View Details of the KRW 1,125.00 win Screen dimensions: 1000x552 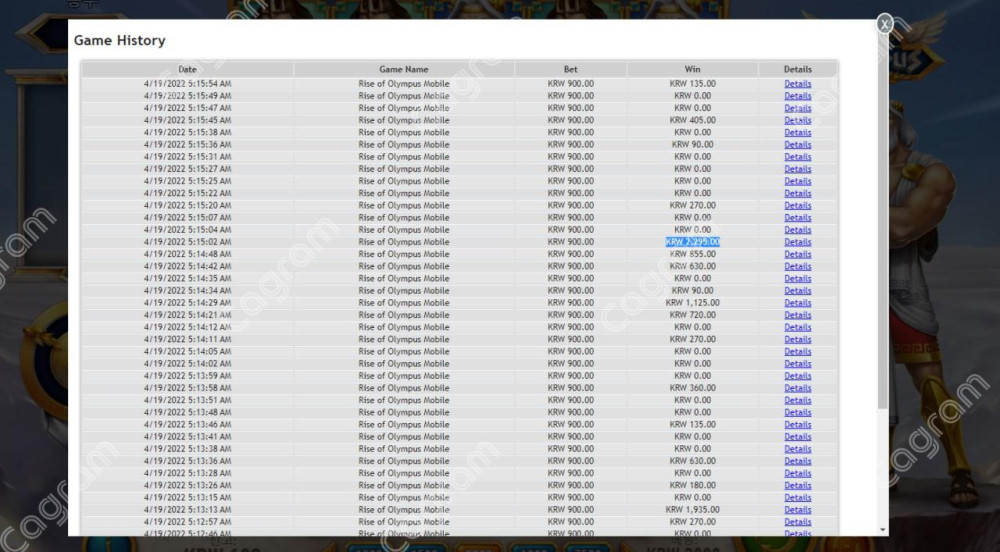797,303
